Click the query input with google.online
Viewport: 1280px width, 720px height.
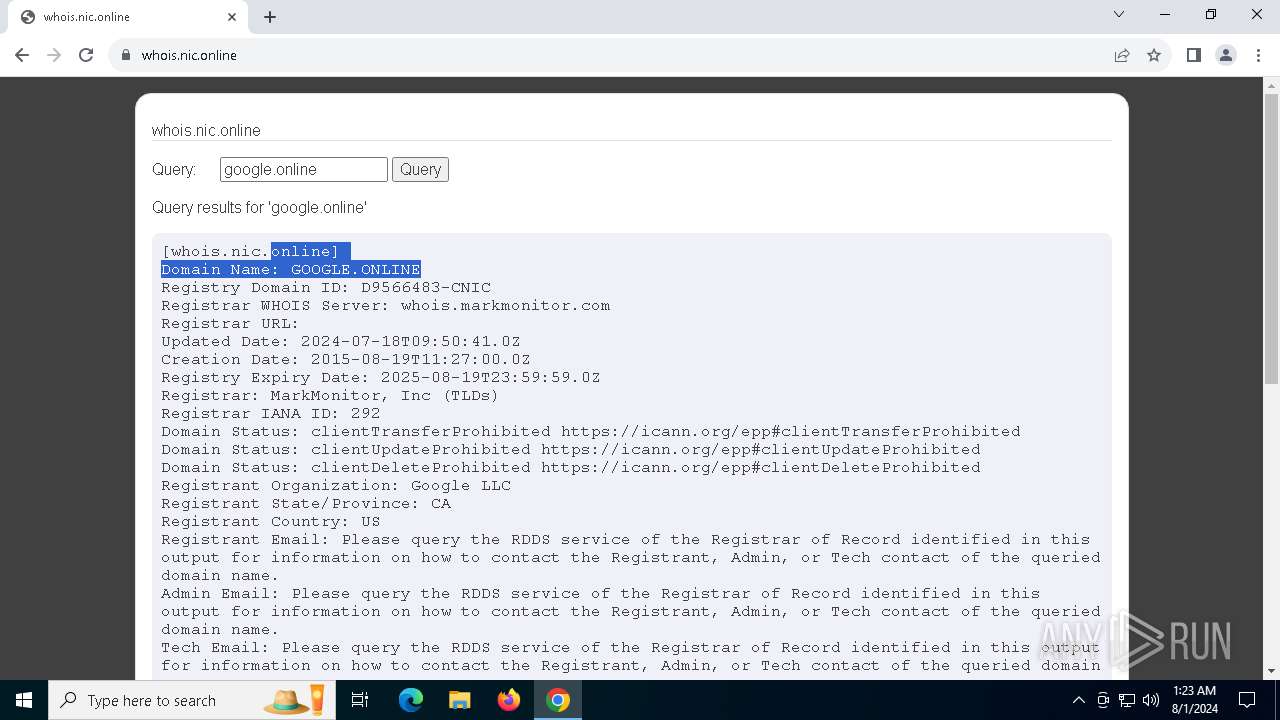(304, 169)
